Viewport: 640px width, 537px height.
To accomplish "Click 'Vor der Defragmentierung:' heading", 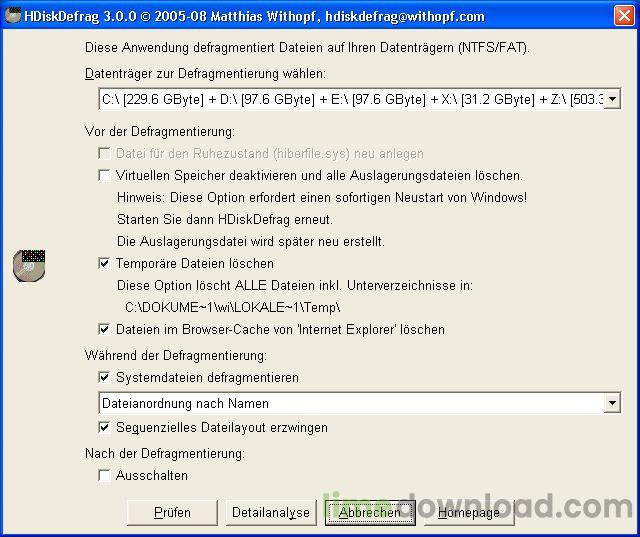I will tap(160, 132).
